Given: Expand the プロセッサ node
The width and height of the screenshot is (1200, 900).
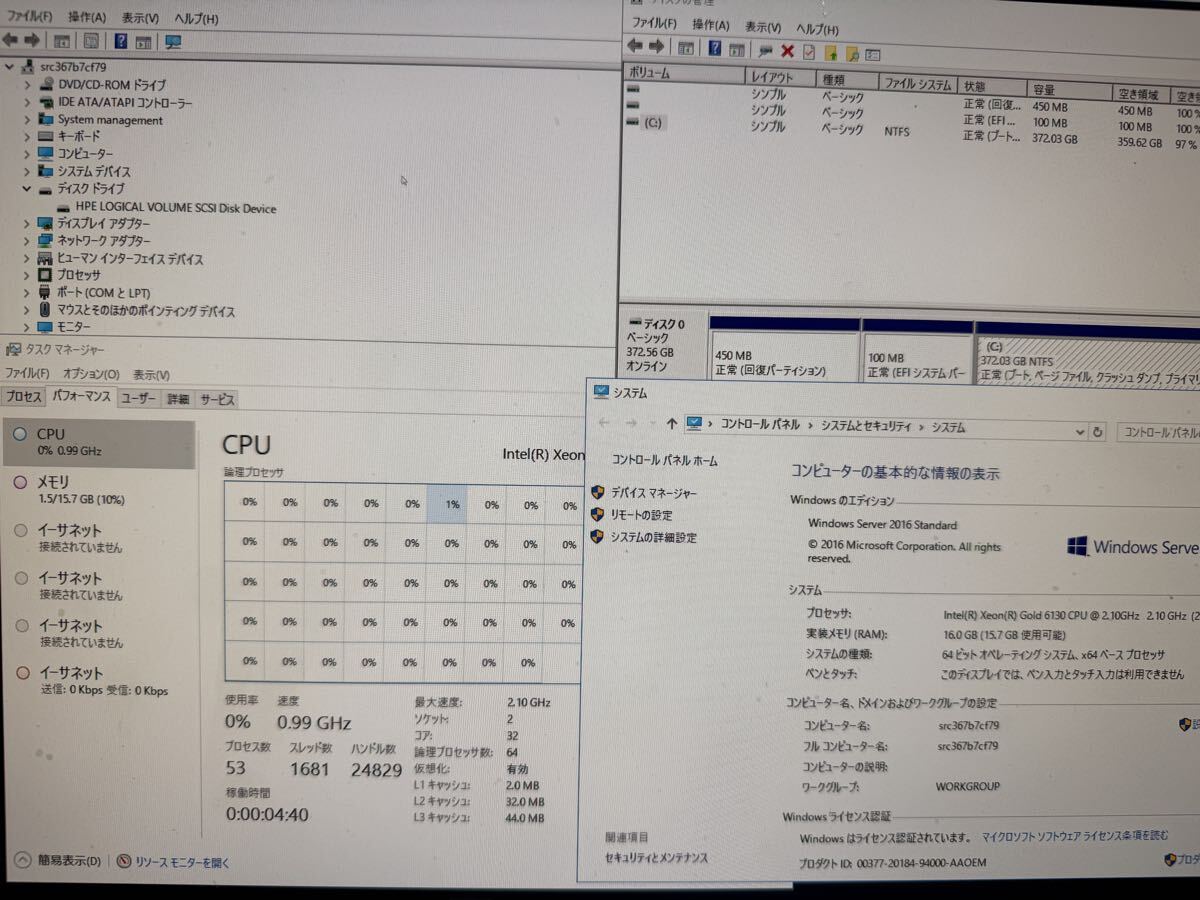Looking at the screenshot, I should click(27, 275).
